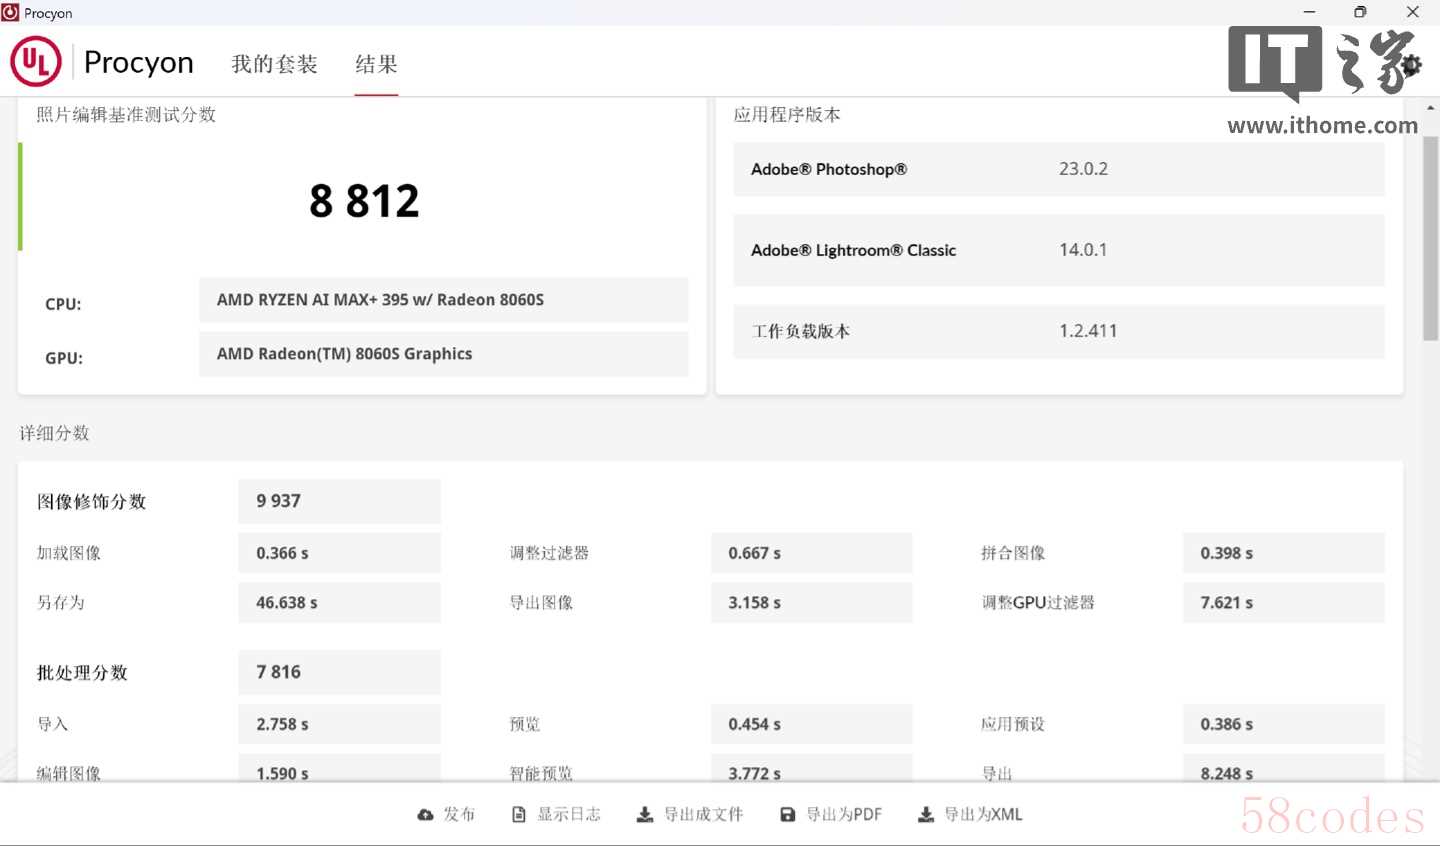Viewport: 1440px width, 846px height.
Task: Click the AMD RYZEN AI MAX+ 395 CPU field
Action: click(x=443, y=300)
